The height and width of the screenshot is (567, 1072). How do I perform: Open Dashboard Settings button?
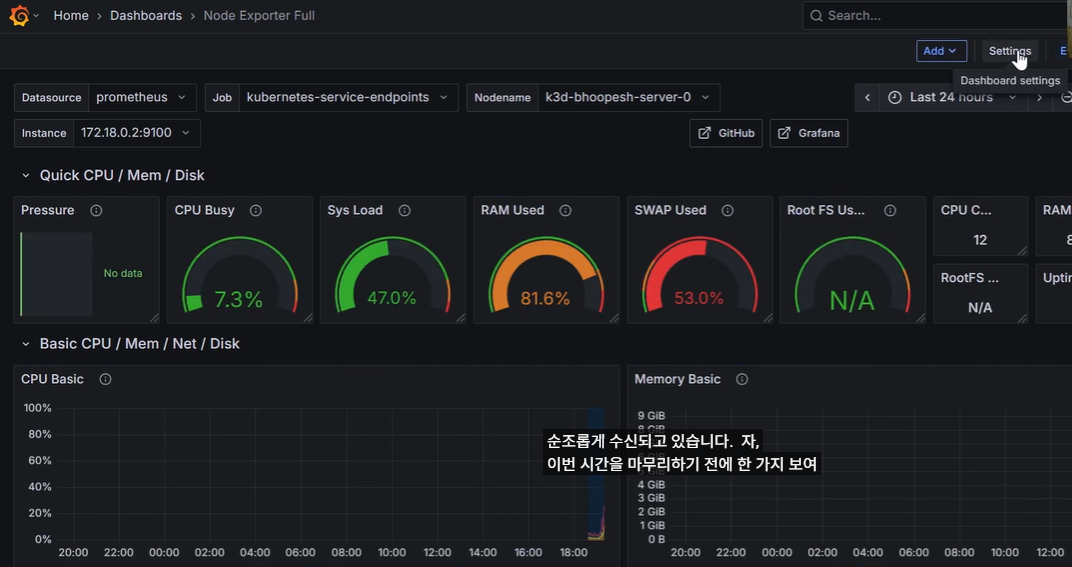click(1010, 51)
